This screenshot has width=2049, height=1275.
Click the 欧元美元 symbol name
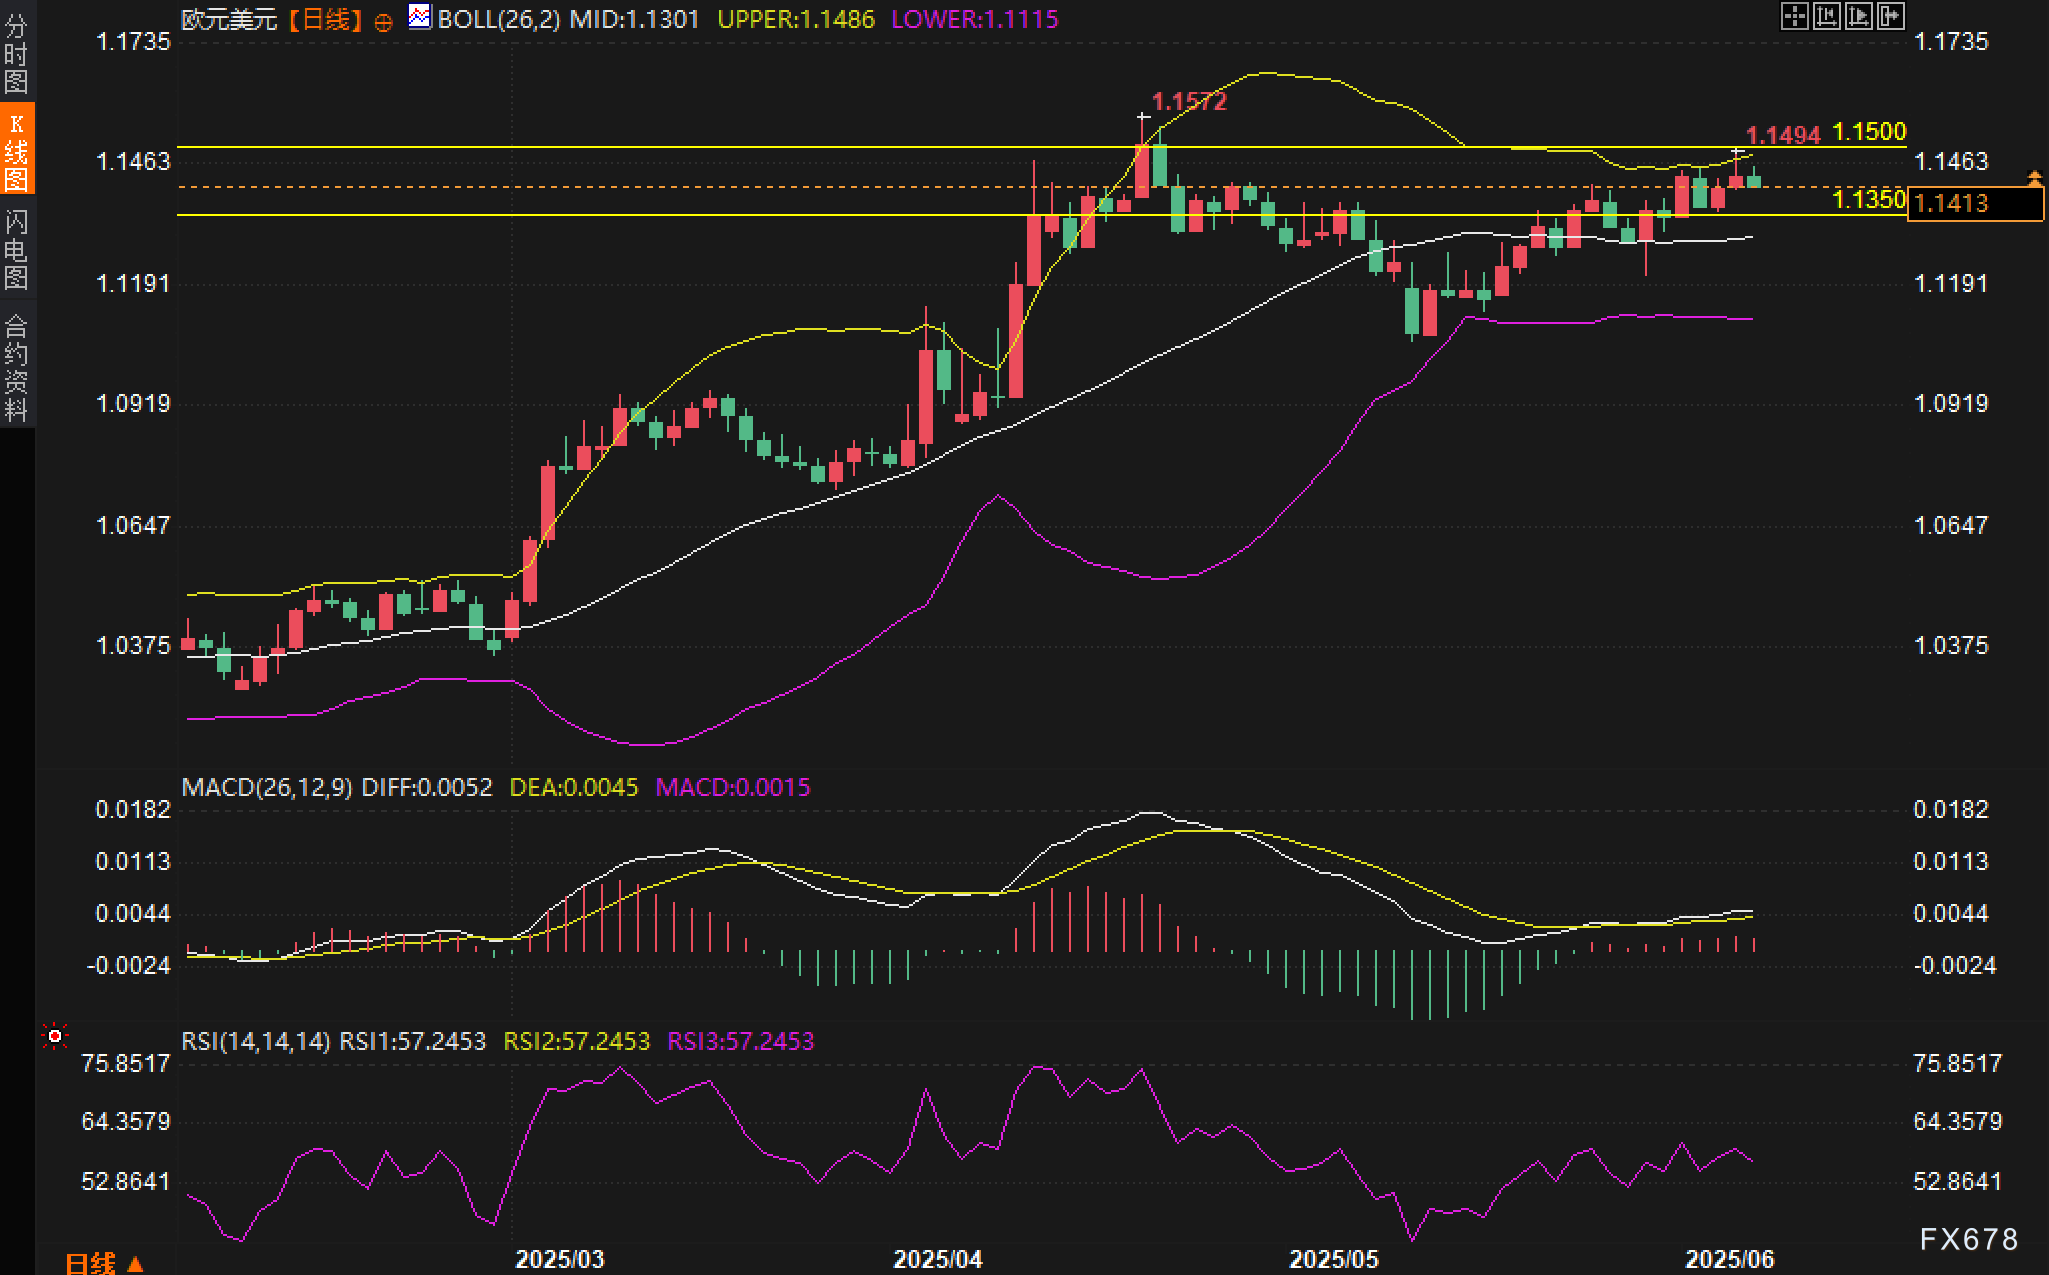[x=228, y=19]
